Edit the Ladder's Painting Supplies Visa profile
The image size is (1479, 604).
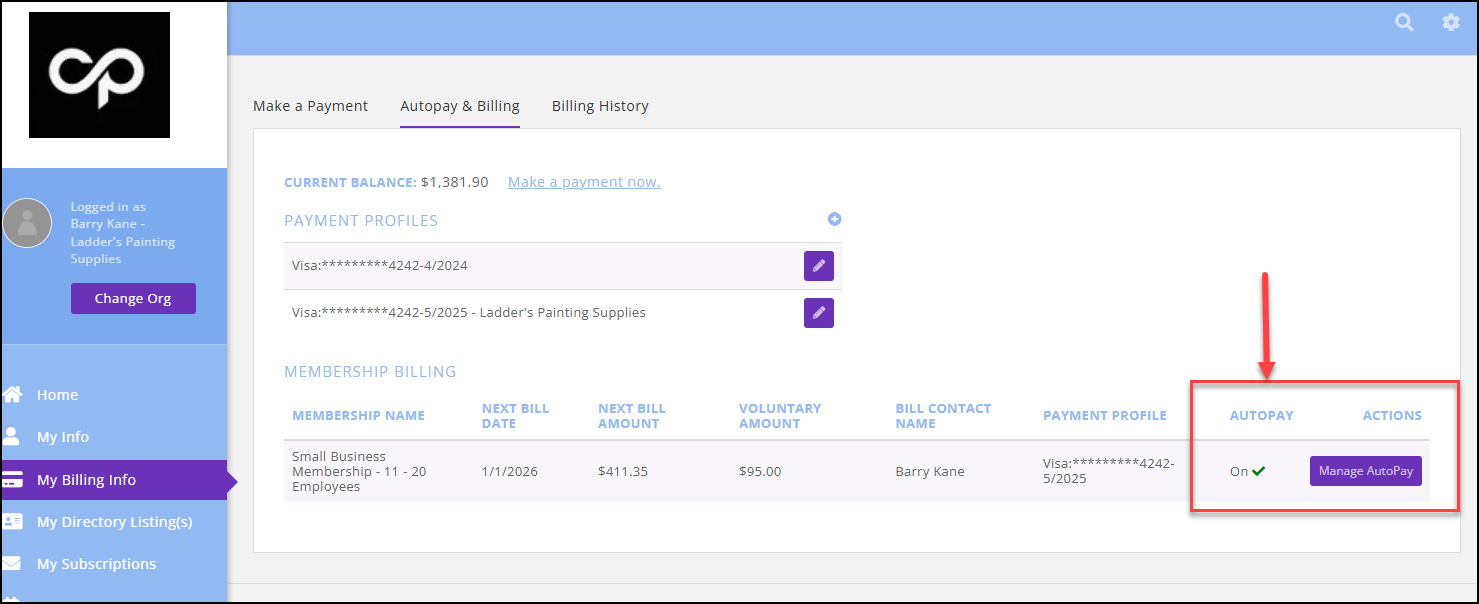point(818,313)
